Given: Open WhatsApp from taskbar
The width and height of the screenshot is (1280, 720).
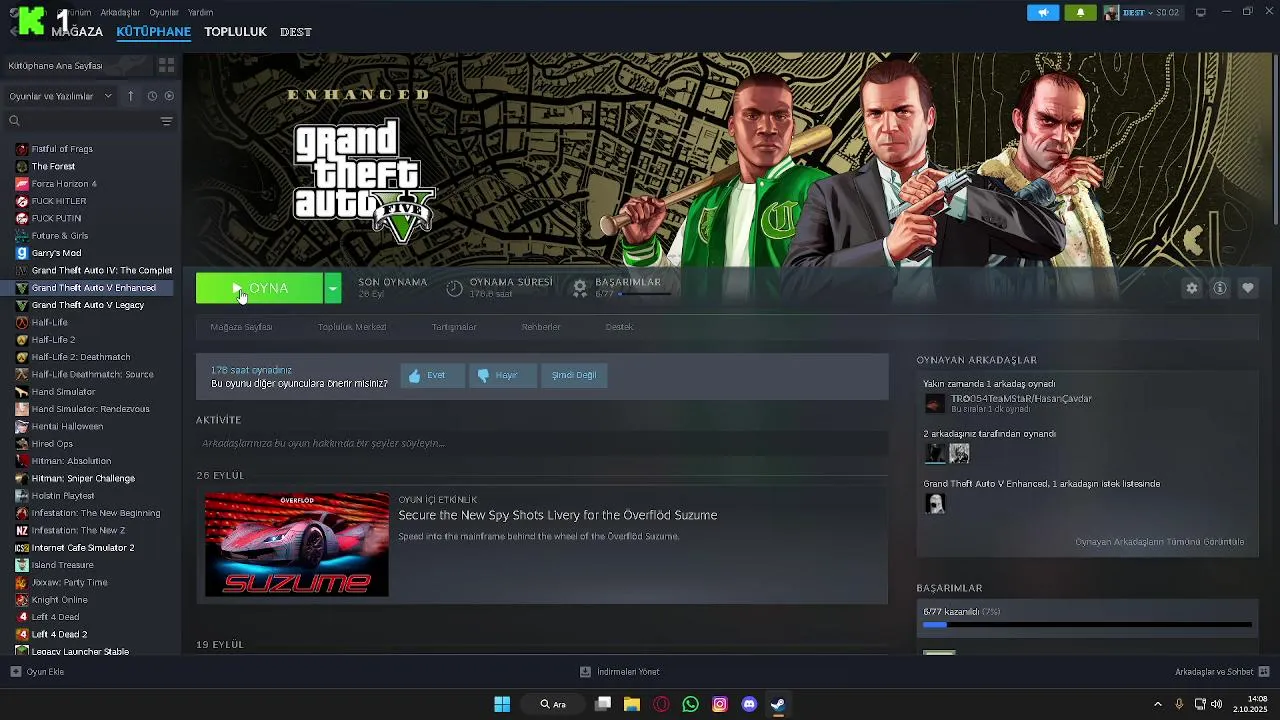Looking at the screenshot, I should (690, 704).
